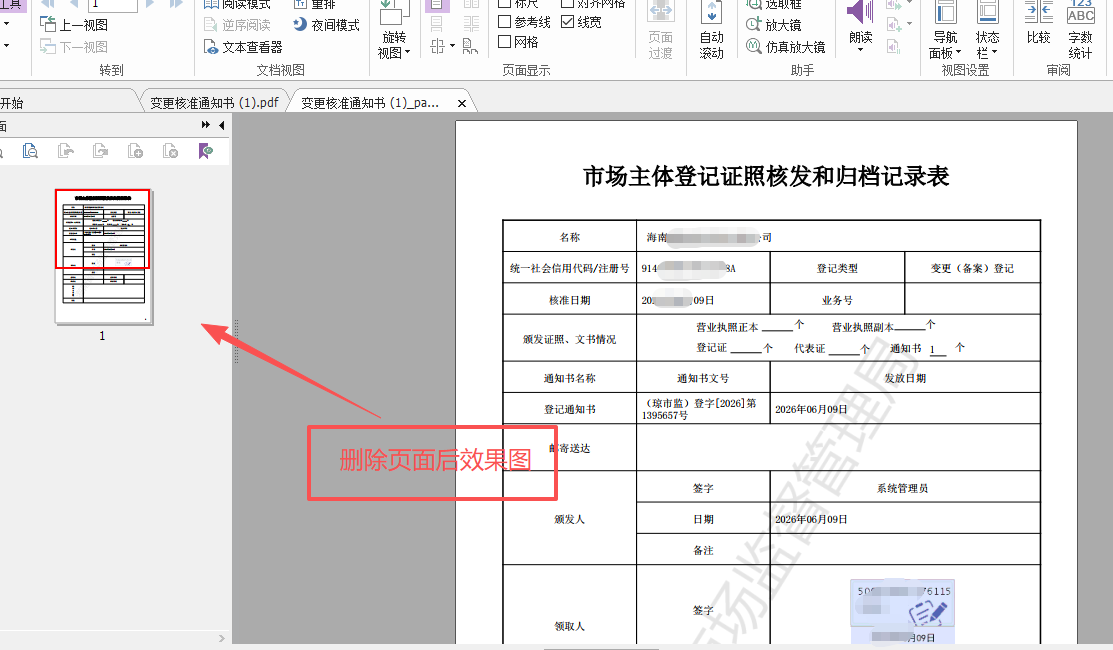
Task: Open the navigation panel (导航面板) menu
Action: click(x=945, y=31)
